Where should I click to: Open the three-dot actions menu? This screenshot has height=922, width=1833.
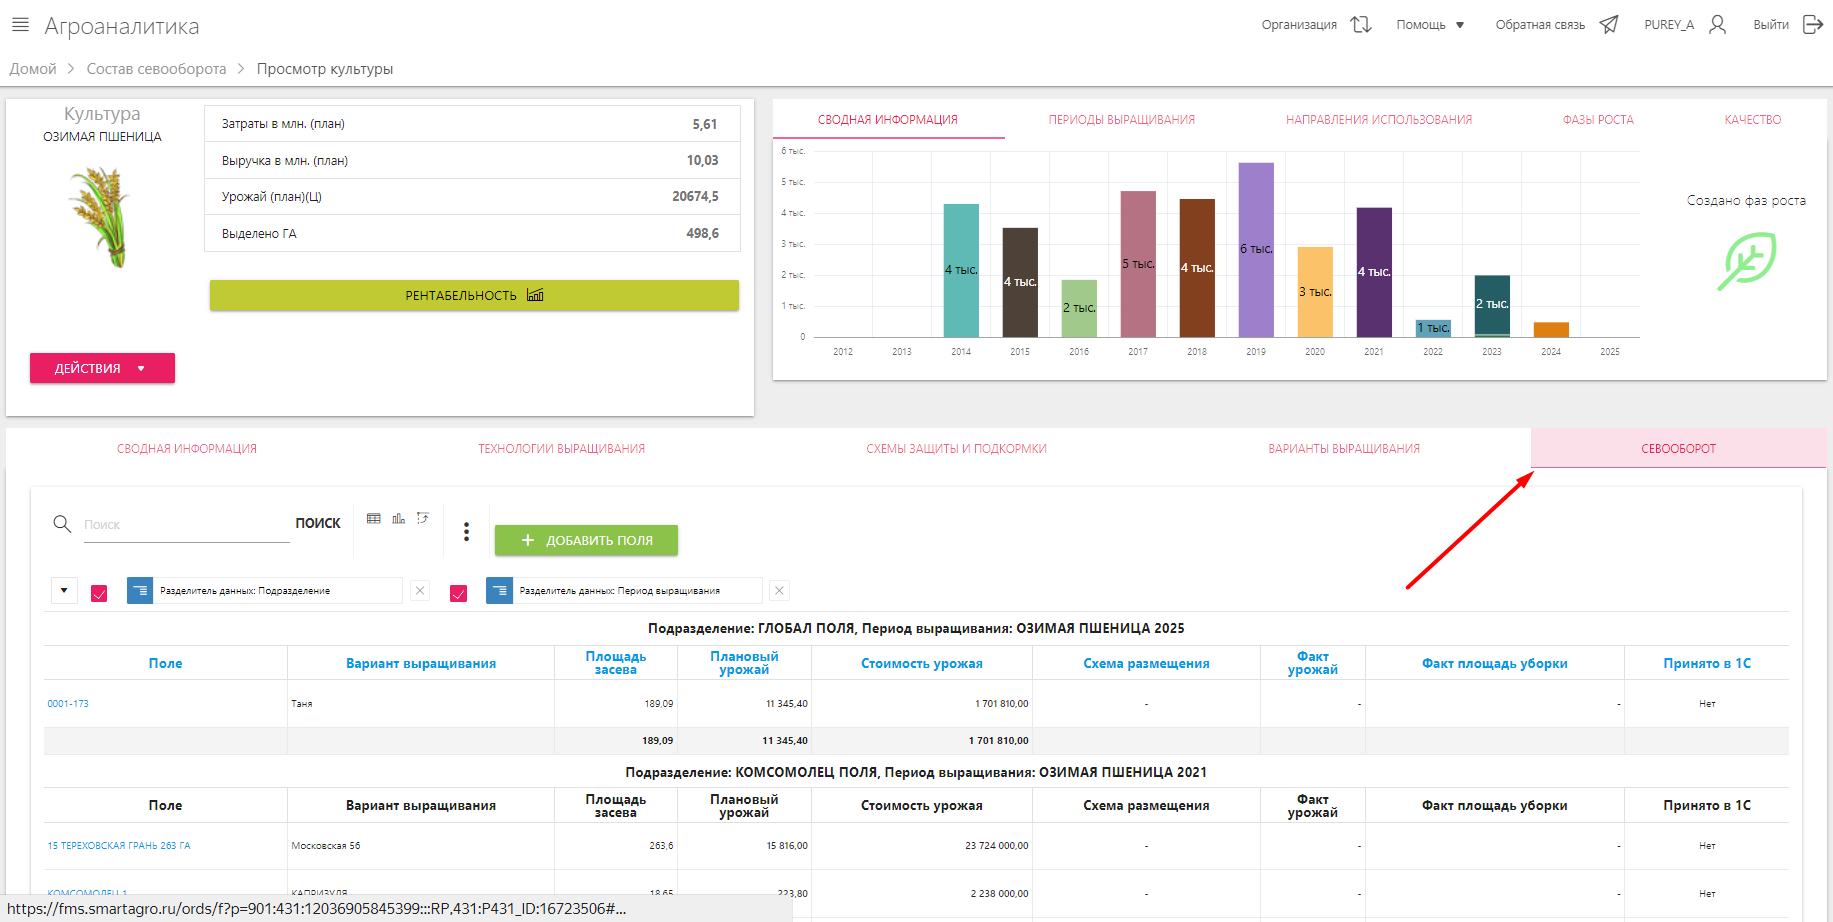coord(466,532)
